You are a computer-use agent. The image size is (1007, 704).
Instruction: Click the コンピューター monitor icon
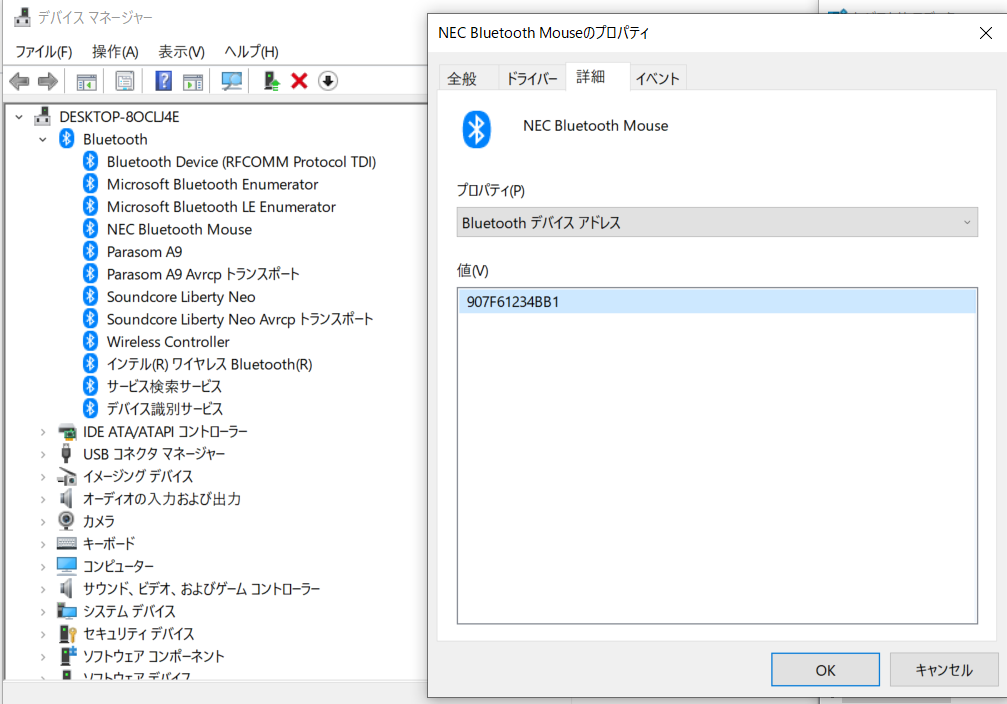(66, 565)
